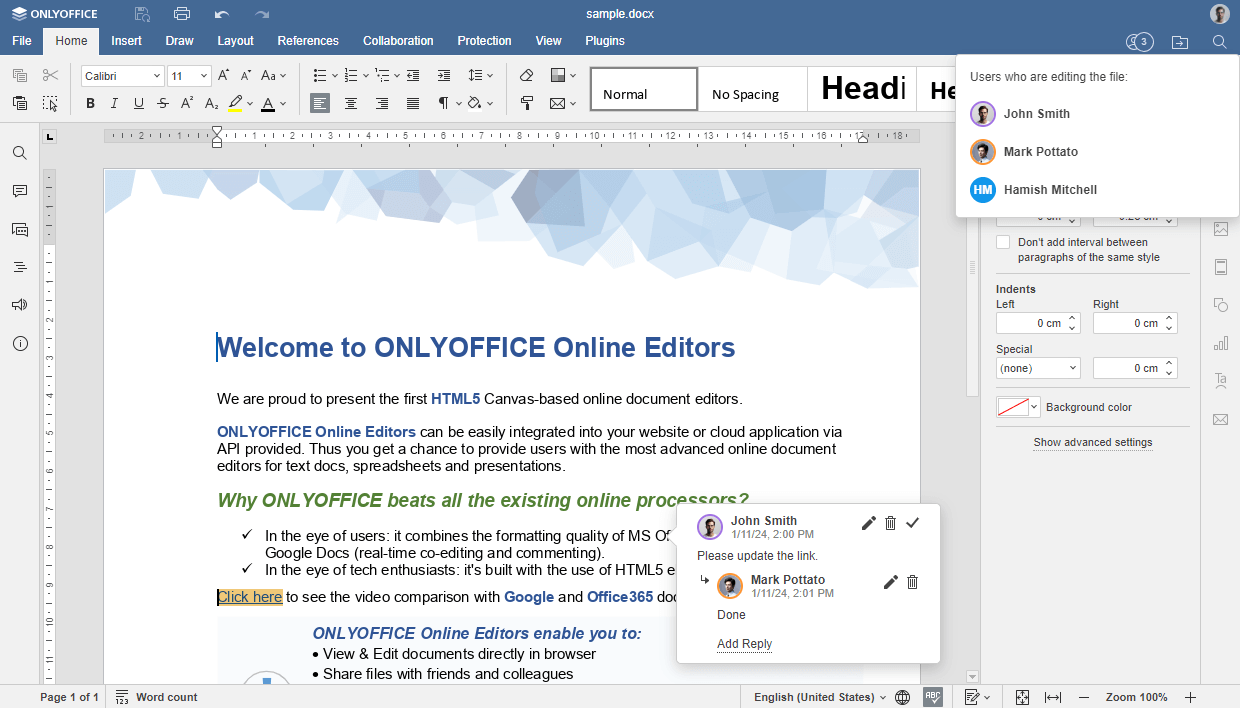Viewport: 1240px width, 708px height.
Task: Open the Comments panel in the left sidebar
Action: tap(20, 191)
